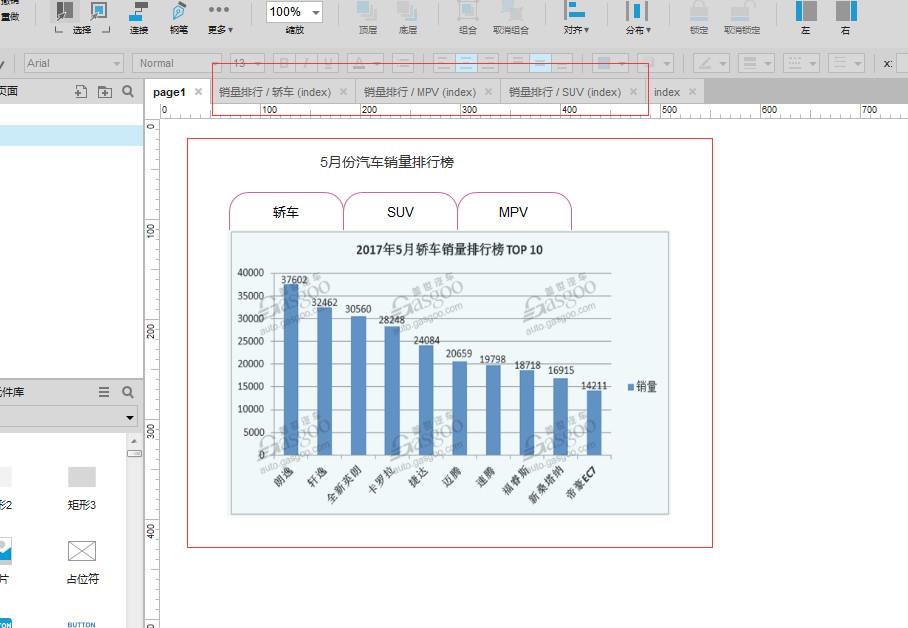Open the line pattern dropdown
This screenshot has width=908, height=628.
(801, 63)
